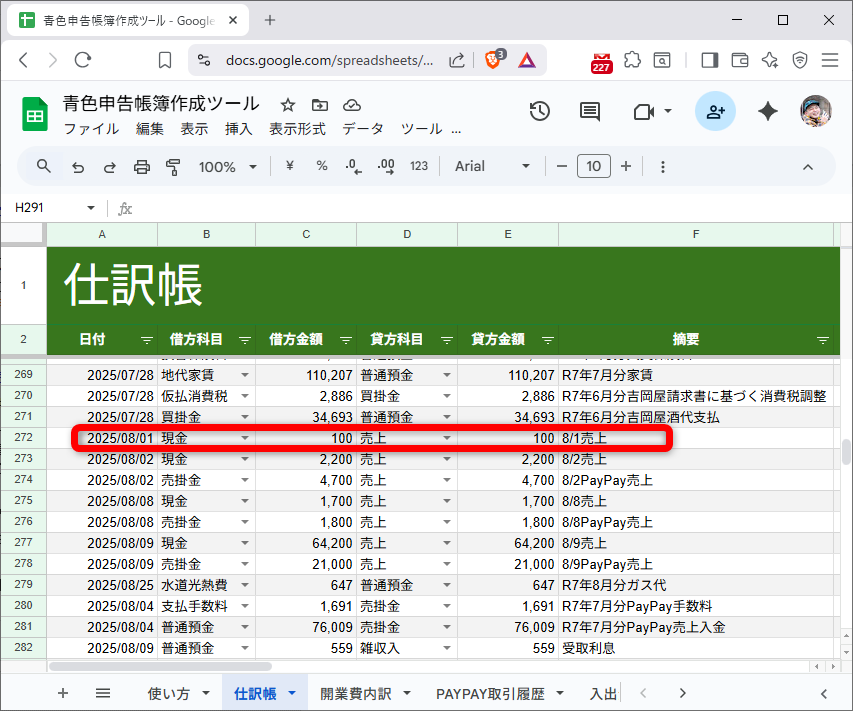Switch to the PAYPAY取引履歴 sheet tab

[x=489, y=692]
